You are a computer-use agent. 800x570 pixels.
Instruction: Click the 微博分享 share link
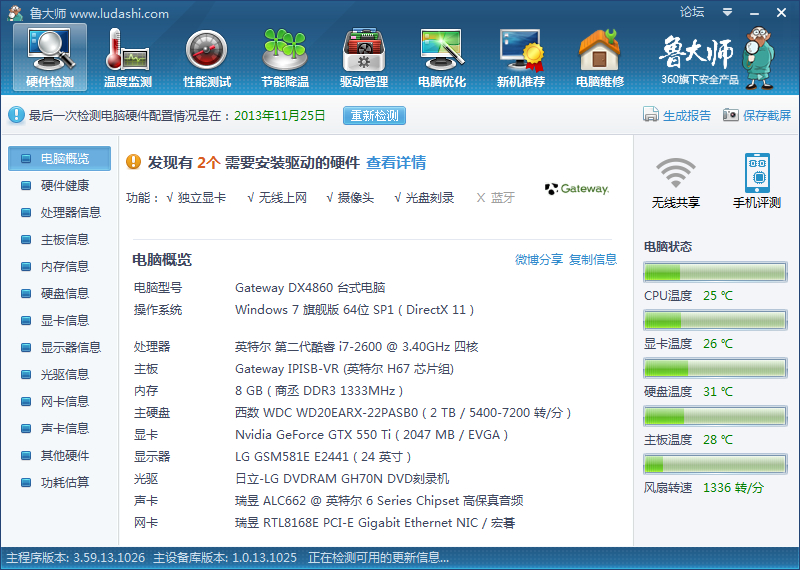coord(539,260)
